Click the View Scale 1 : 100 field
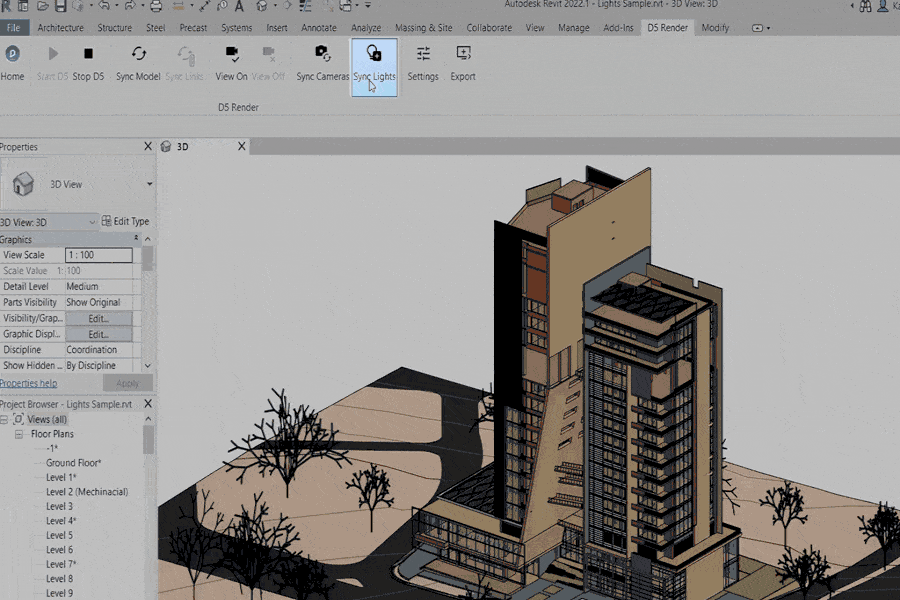The width and height of the screenshot is (900, 600). tap(99, 255)
